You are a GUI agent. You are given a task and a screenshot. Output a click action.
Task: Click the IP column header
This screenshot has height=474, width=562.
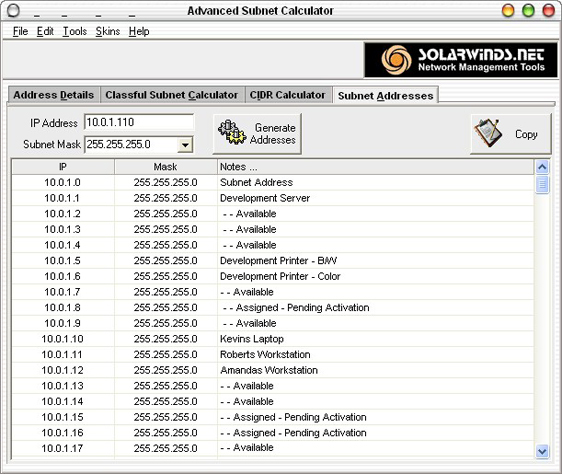(63, 167)
